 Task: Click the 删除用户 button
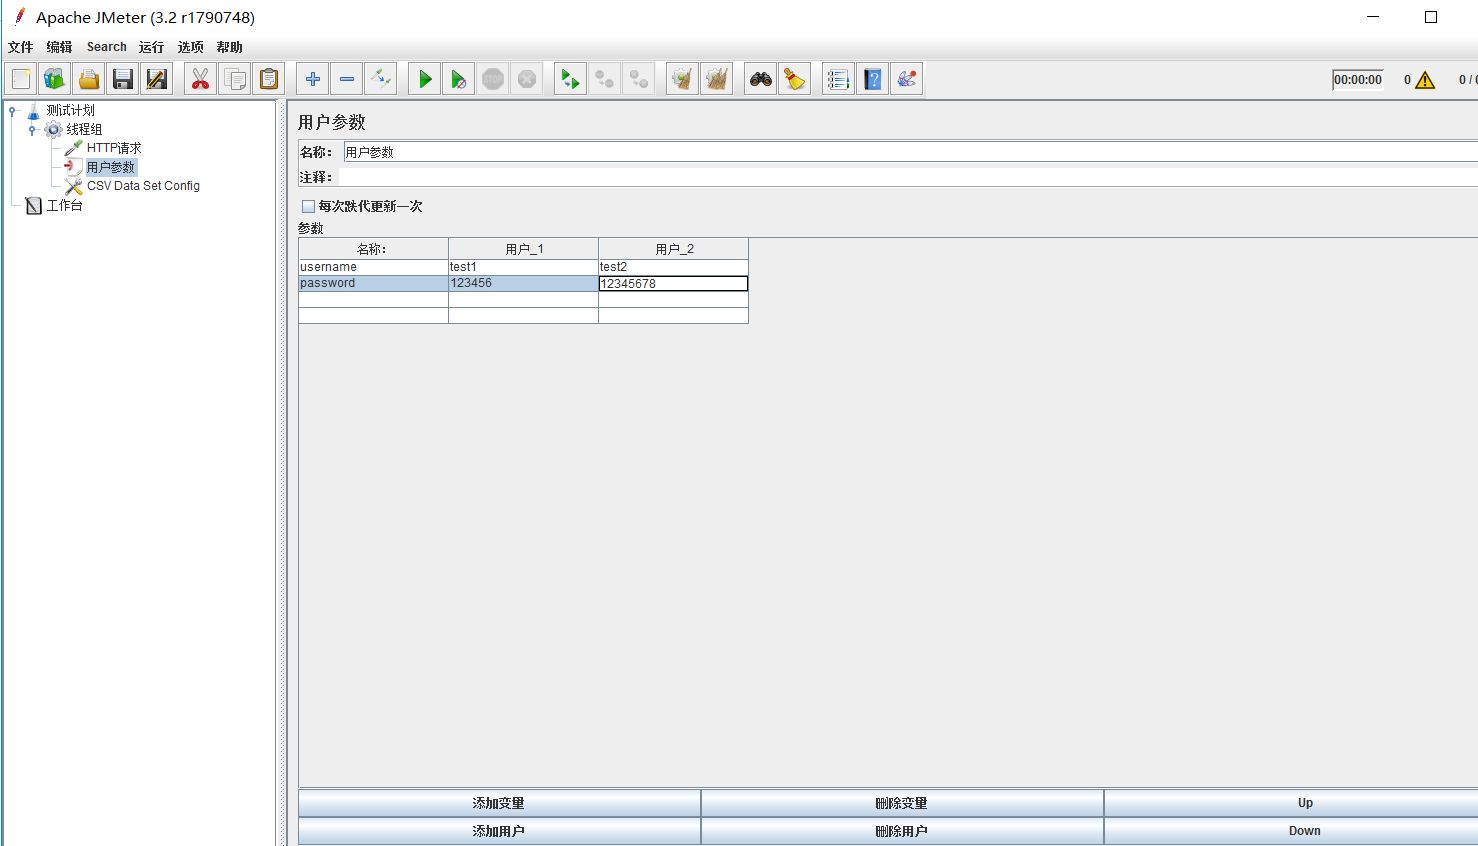[x=902, y=831]
